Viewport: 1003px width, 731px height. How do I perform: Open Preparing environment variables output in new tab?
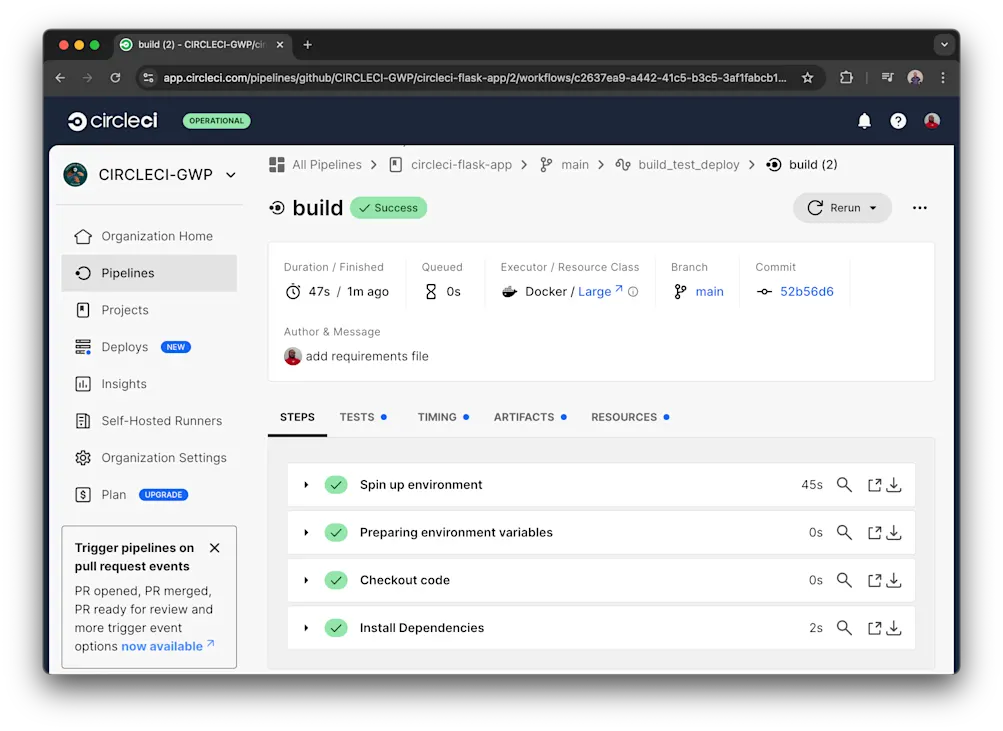[x=874, y=532]
